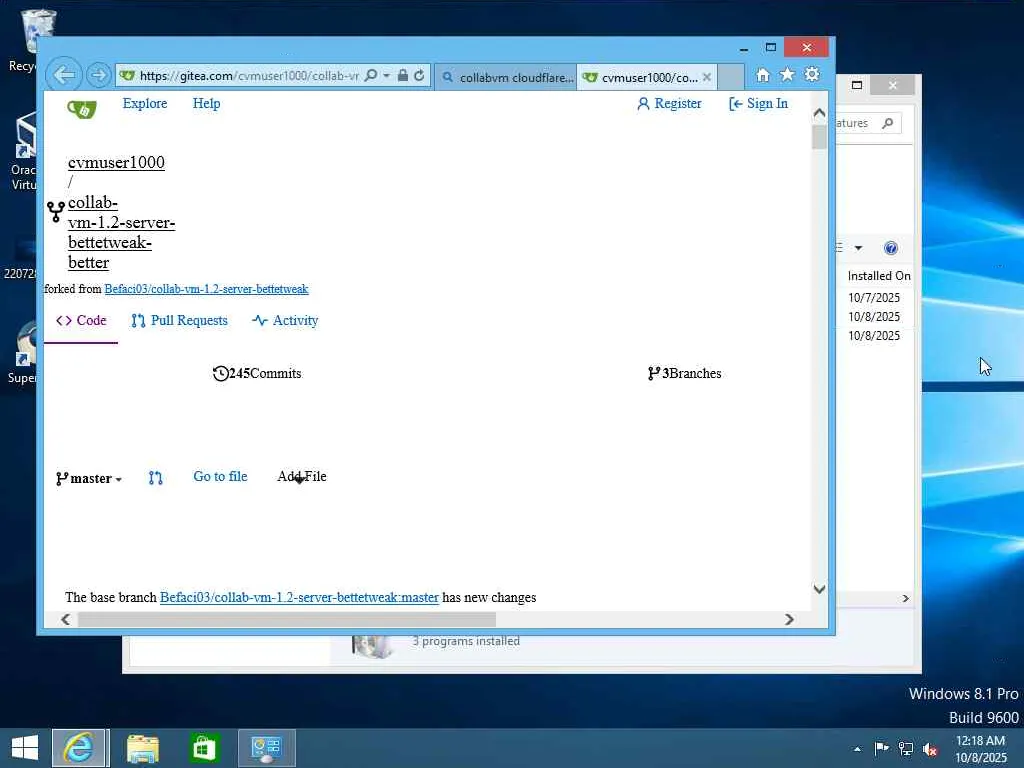
Task: Click the horizontal scrollbar thumb
Action: [287, 619]
